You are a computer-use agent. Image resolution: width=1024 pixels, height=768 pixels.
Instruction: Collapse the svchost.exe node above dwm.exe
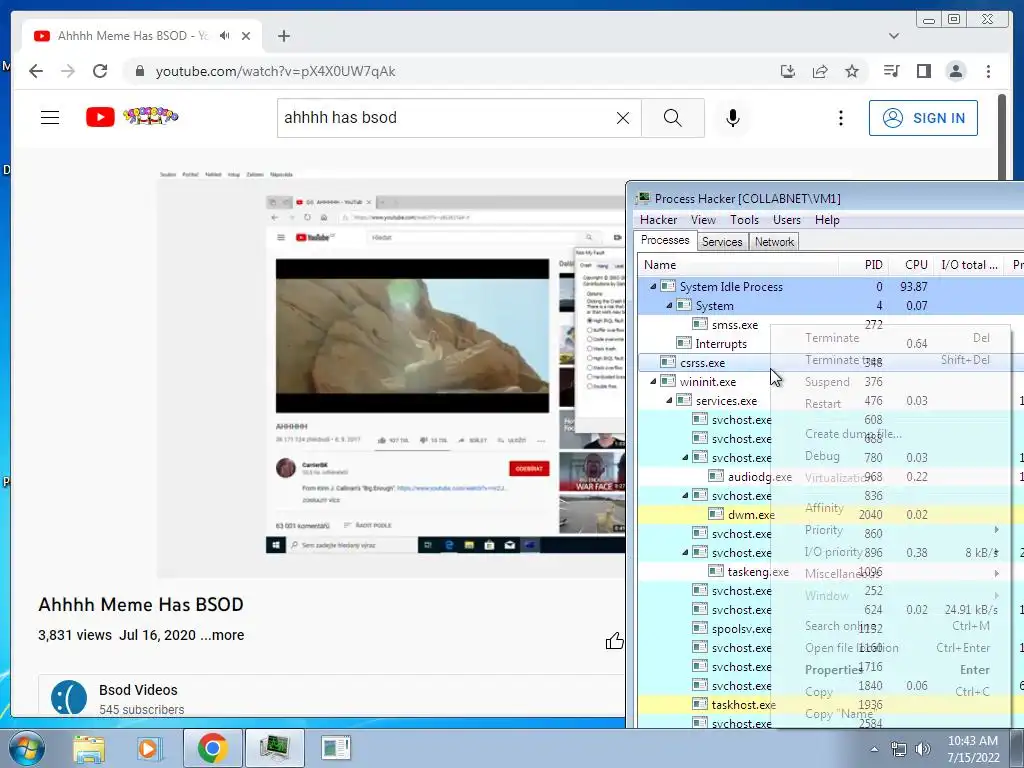pos(685,495)
